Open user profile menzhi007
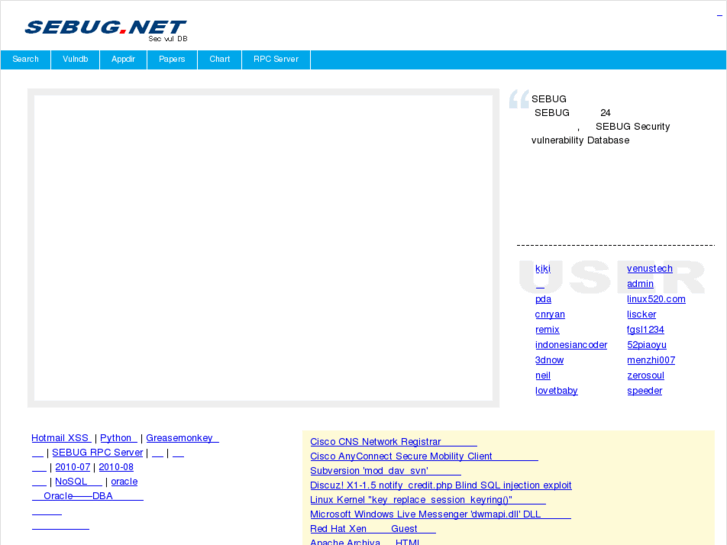The height and width of the screenshot is (545, 727). pos(651,360)
